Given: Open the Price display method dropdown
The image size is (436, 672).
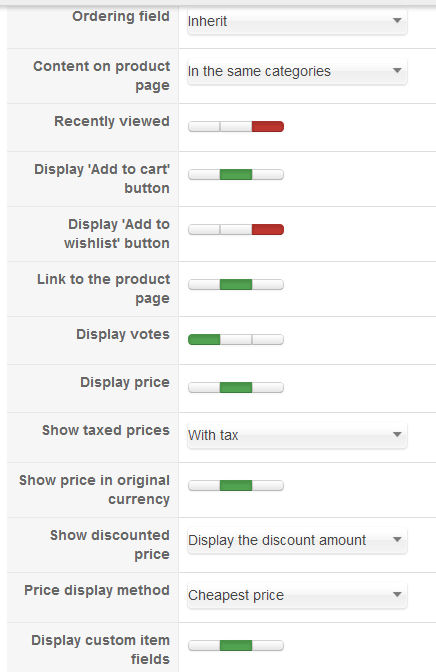Looking at the screenshot, I should pos(297,595).
